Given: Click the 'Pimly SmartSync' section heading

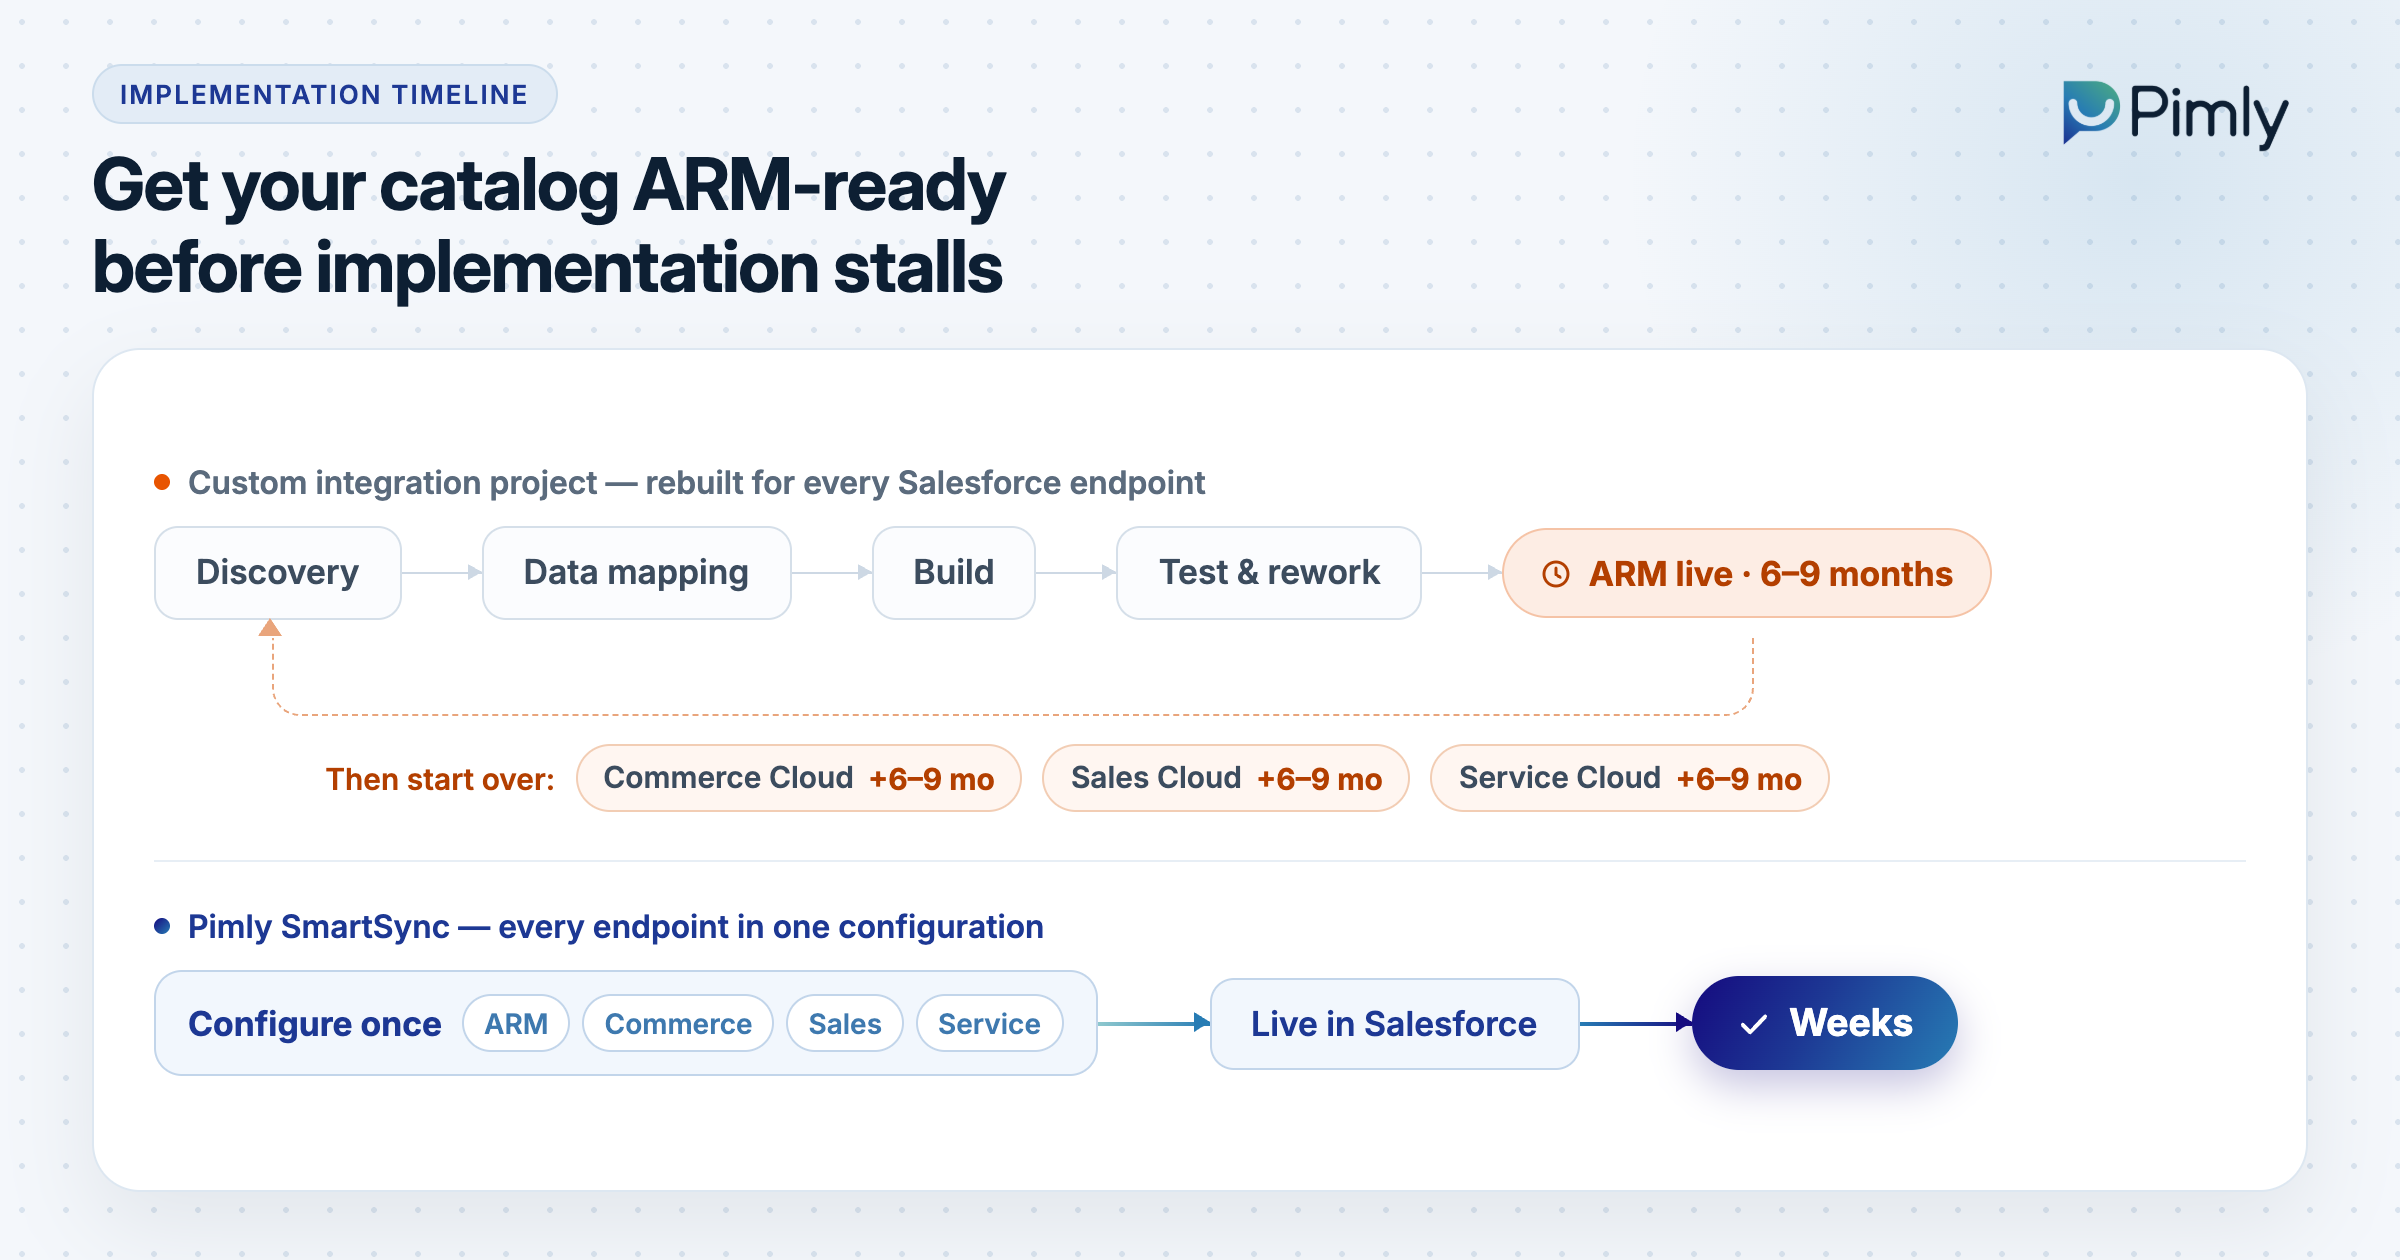Looking at the screenshot, I should pos(616,927).
